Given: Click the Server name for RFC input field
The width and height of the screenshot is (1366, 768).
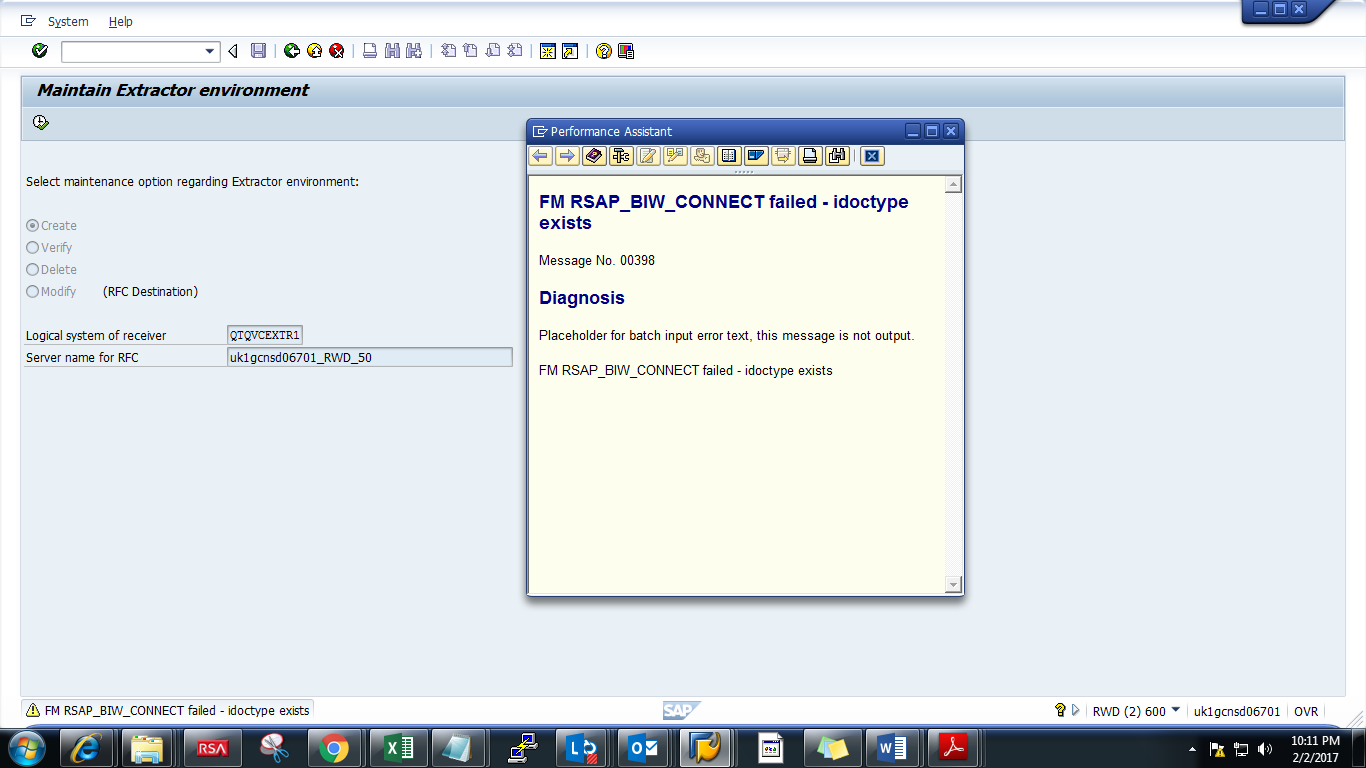Looking at the screenshot, I should (370, 356).
